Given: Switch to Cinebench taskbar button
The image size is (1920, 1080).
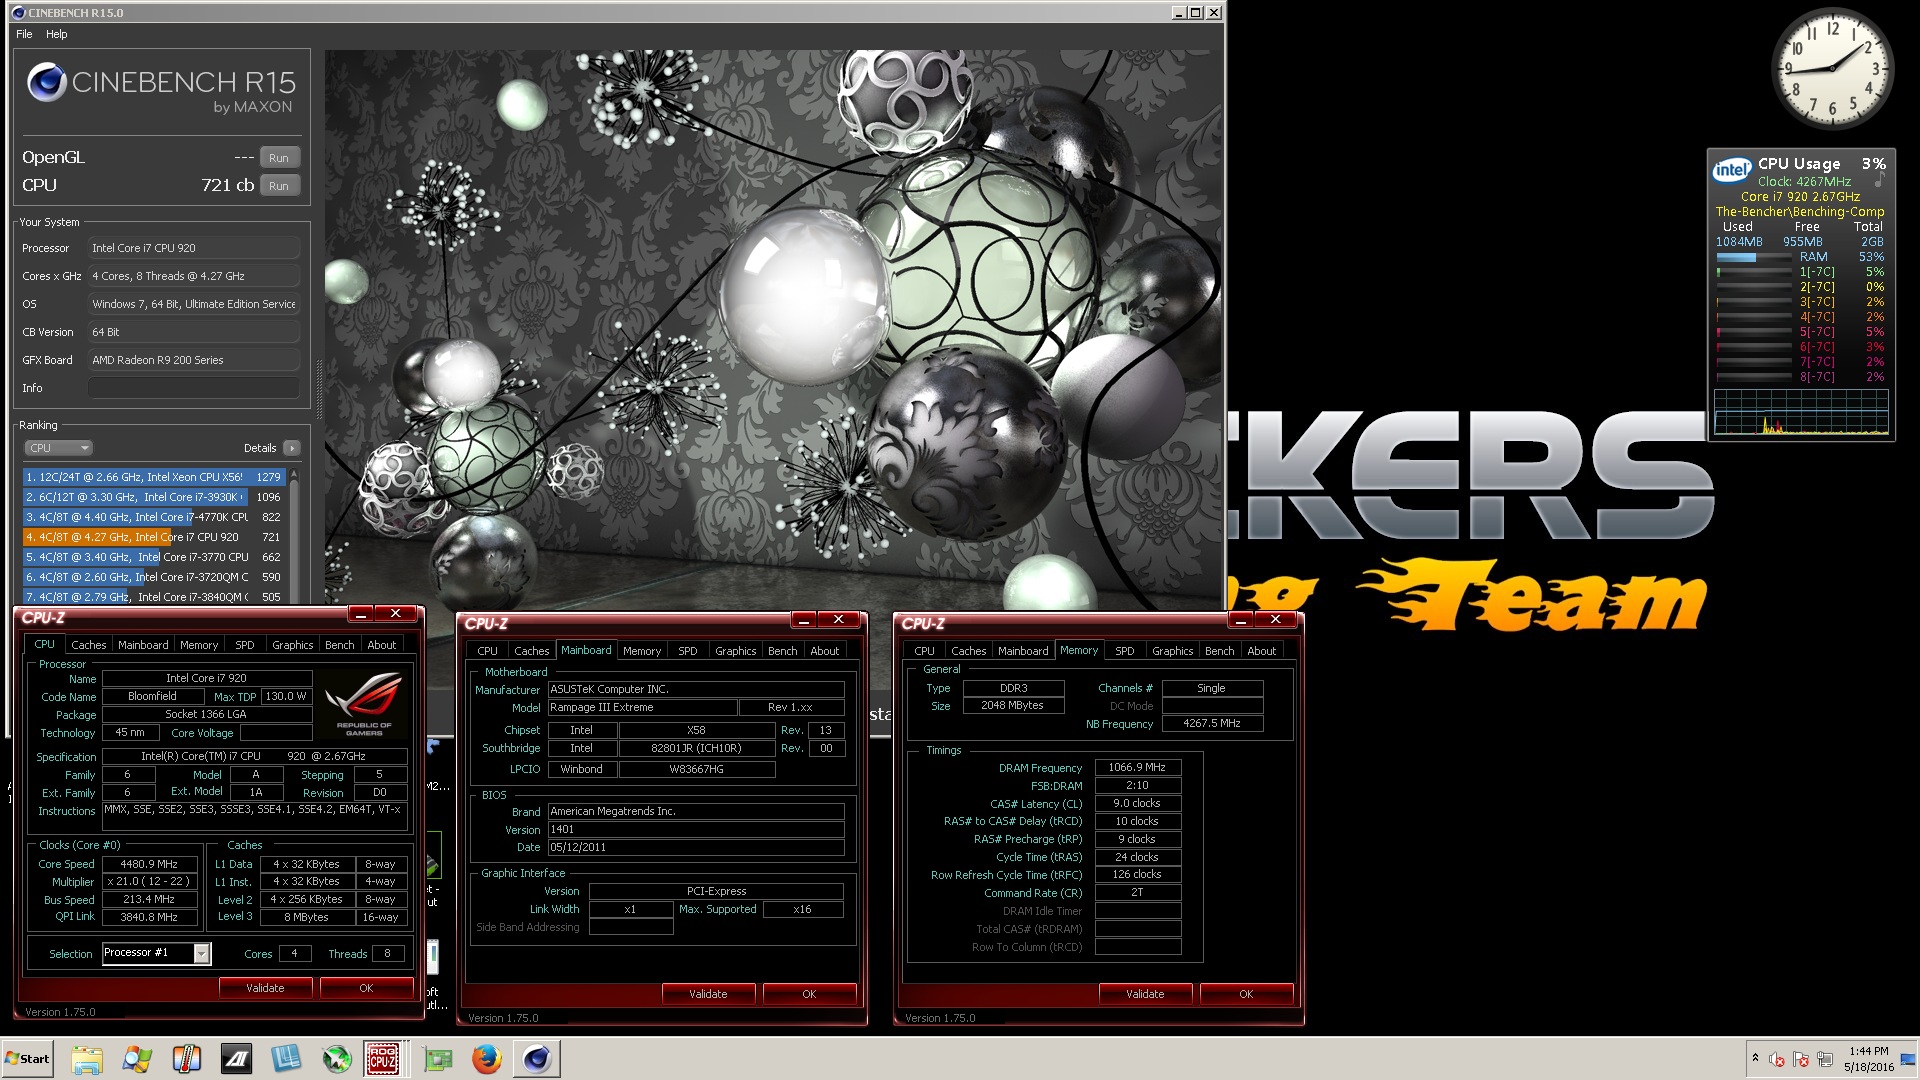Looking at the screenshot, I should pos(537,1059).
